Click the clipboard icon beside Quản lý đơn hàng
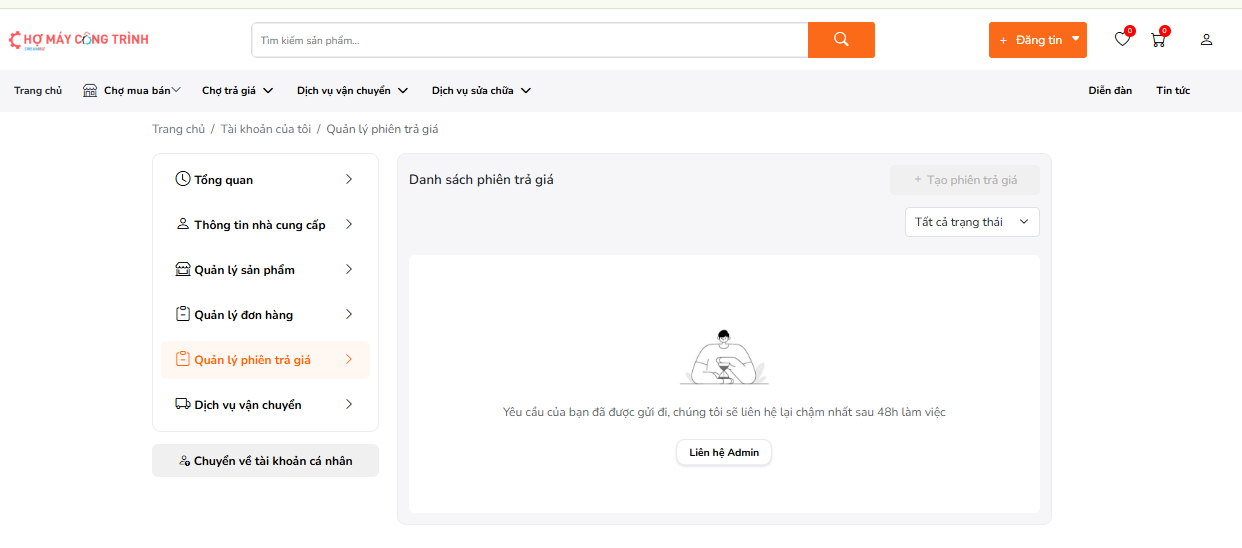This screenshot has height=548, width=1242. [182, 314]
